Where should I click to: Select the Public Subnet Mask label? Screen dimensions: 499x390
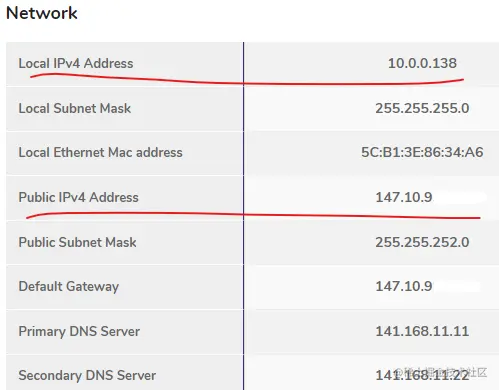[77, 242]
